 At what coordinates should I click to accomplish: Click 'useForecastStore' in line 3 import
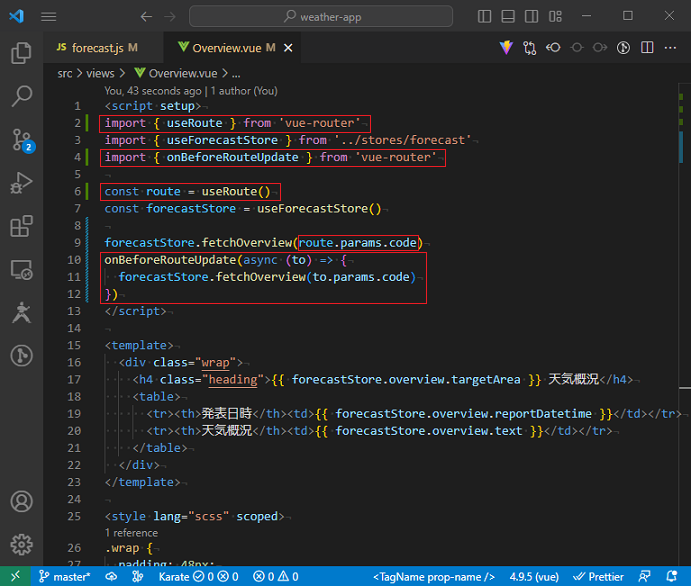(x=222, y=140)
